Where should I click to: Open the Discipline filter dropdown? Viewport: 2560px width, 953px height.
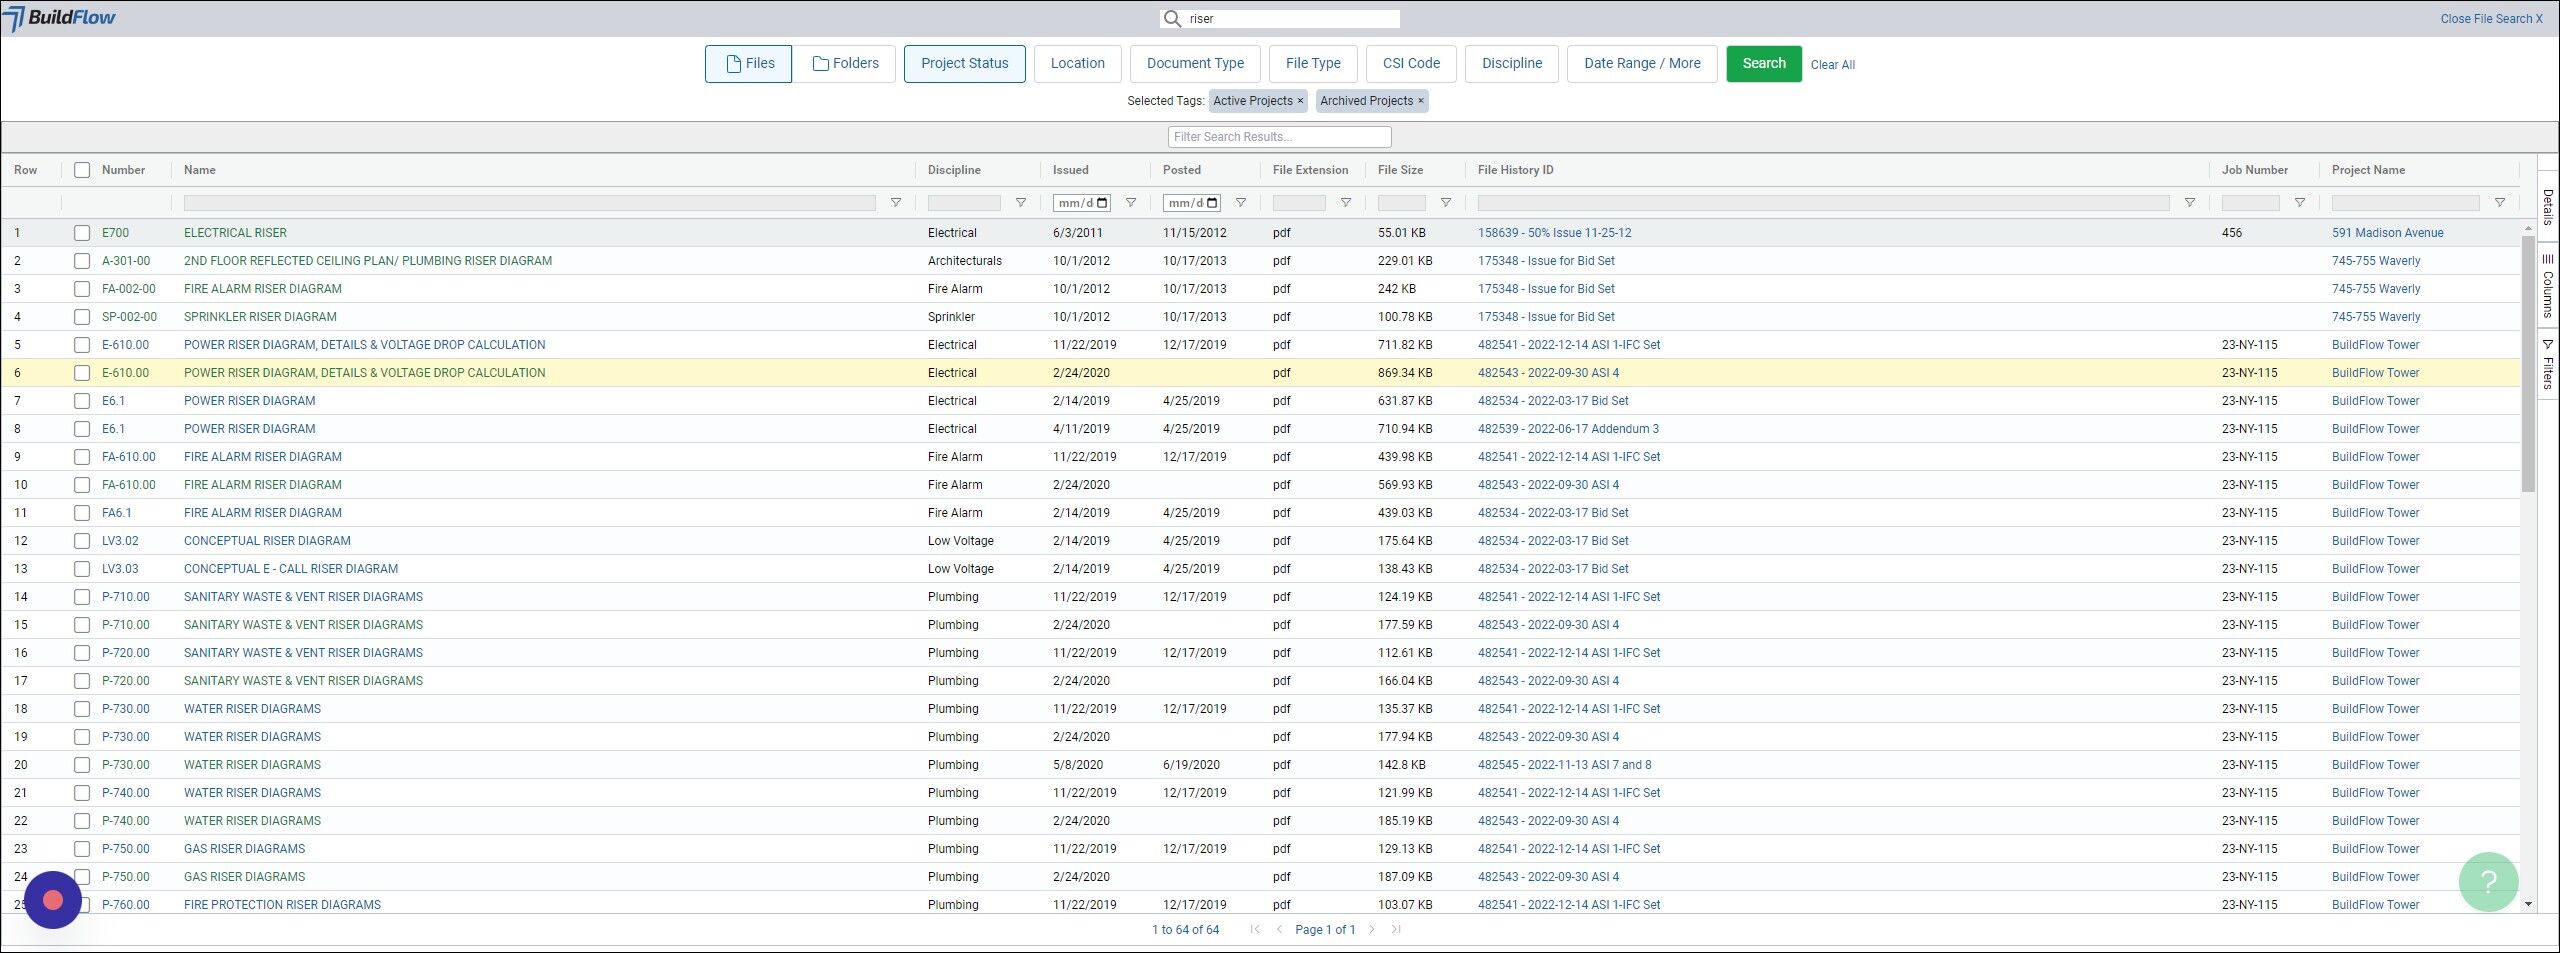pyautogui.click(x=1511, y=64)
